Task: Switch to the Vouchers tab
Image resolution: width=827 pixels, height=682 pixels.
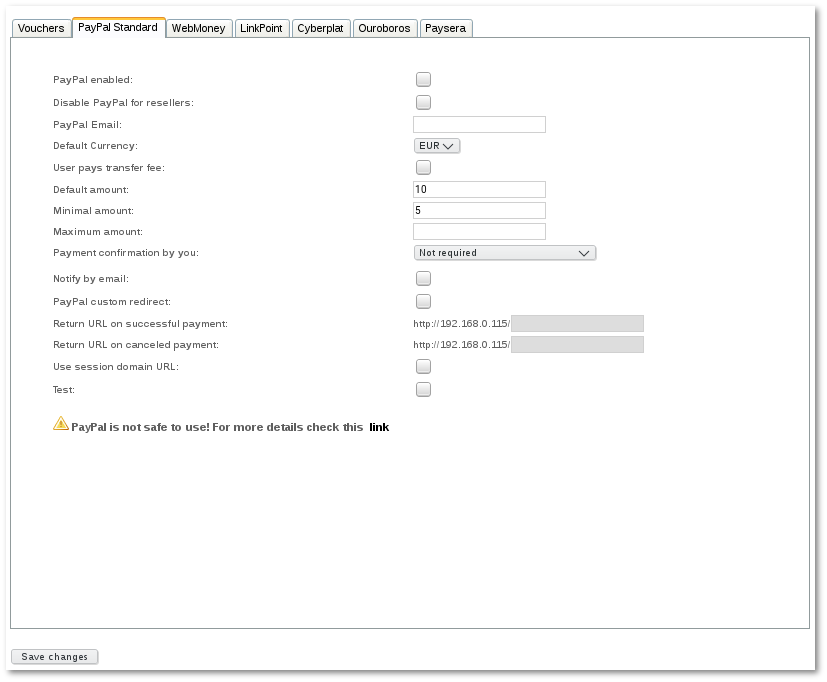Action: (x=41, y=29)
